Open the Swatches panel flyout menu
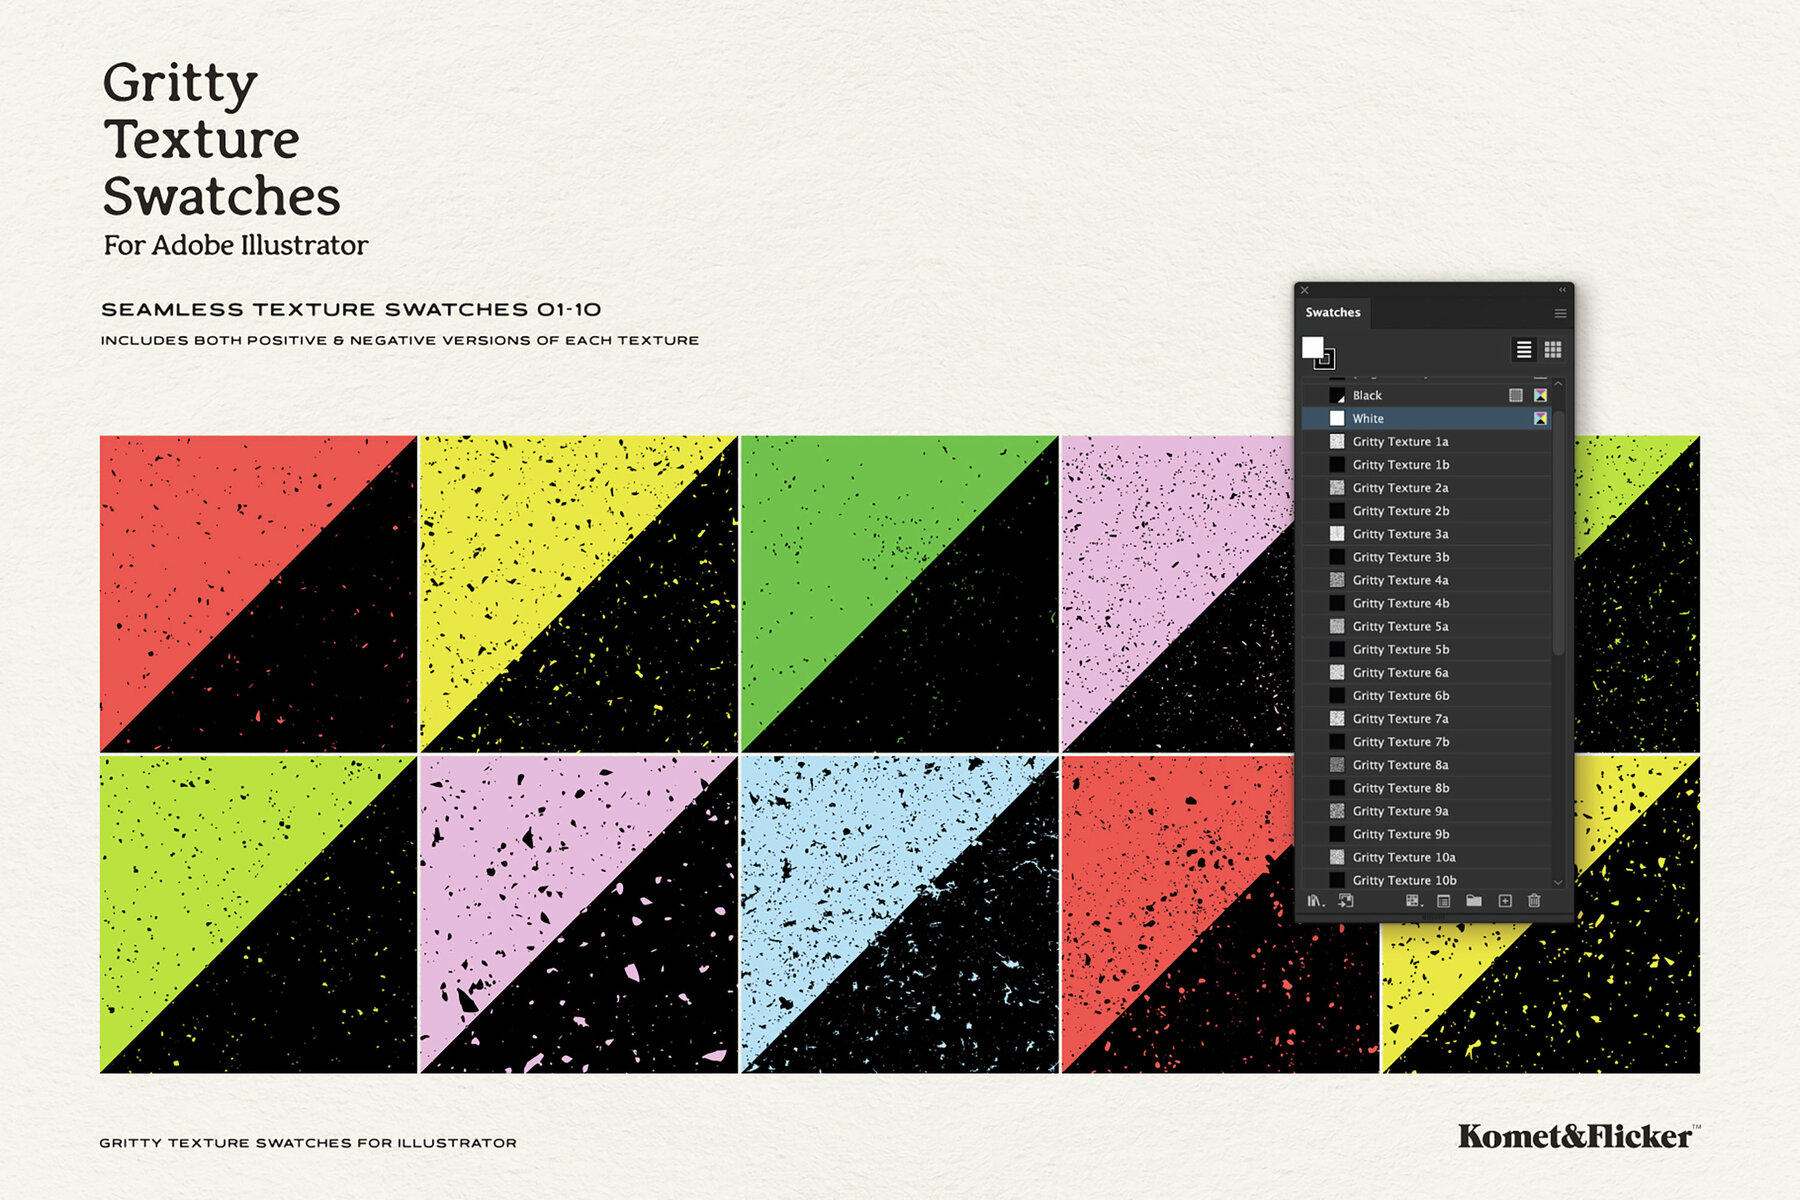1800x1200 pixels. coord(1560,313)
